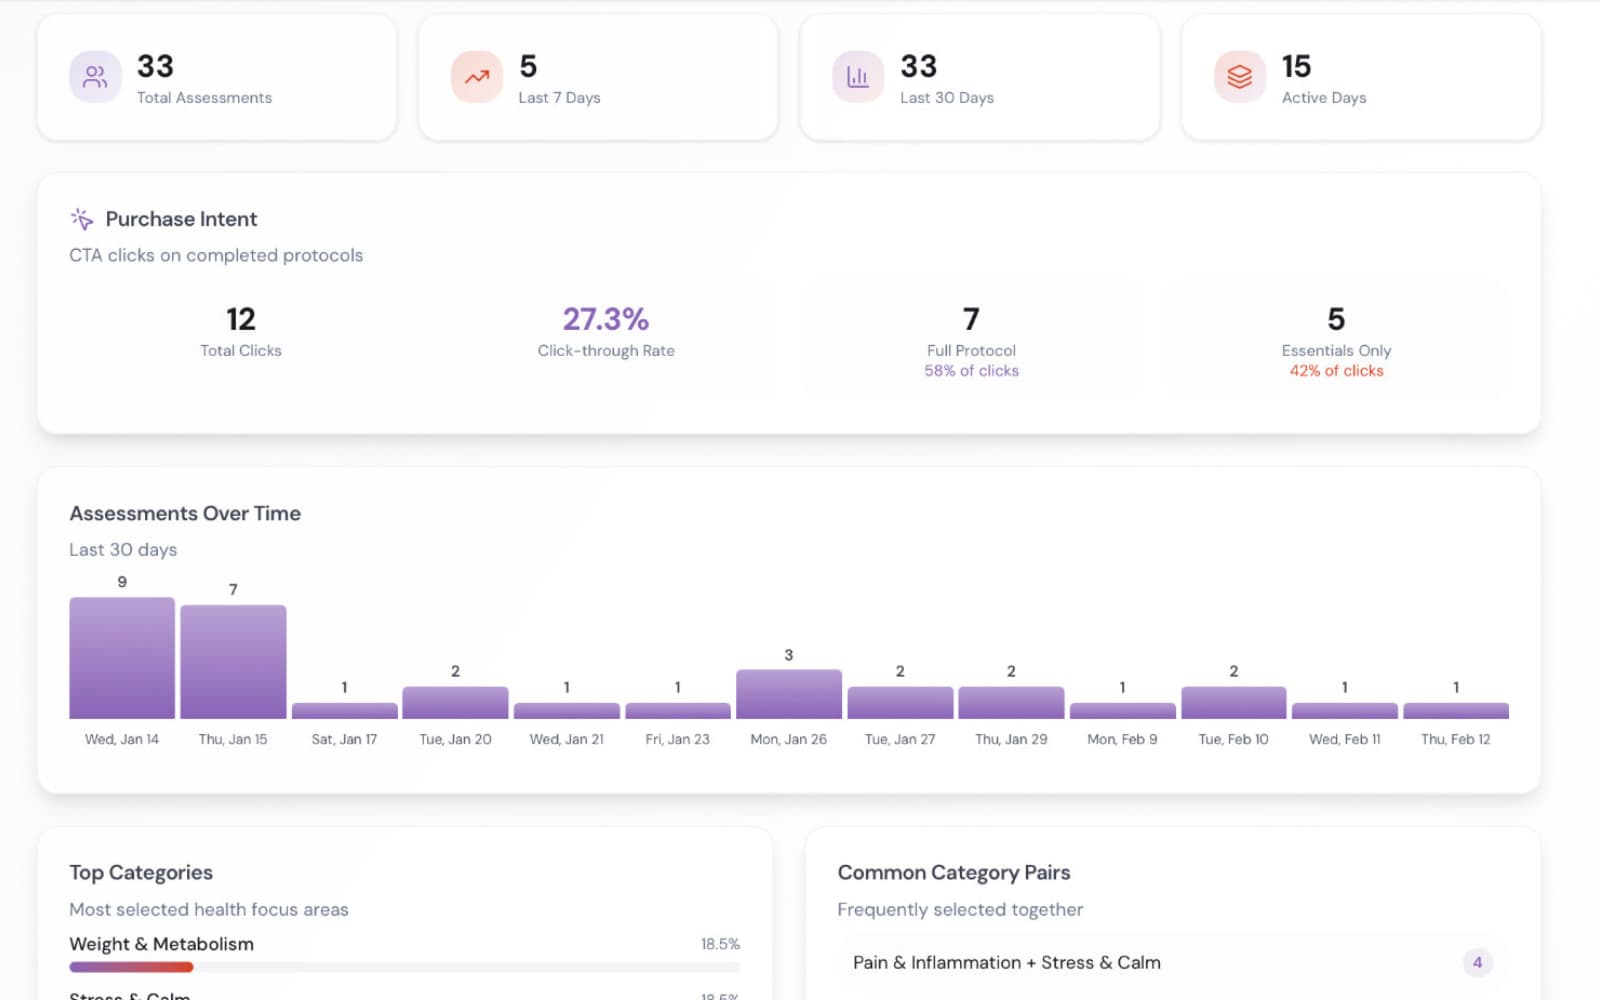1600x1000 pixels.
Task: Click the pair count badge showing 4
Action: click(1477, 963)
